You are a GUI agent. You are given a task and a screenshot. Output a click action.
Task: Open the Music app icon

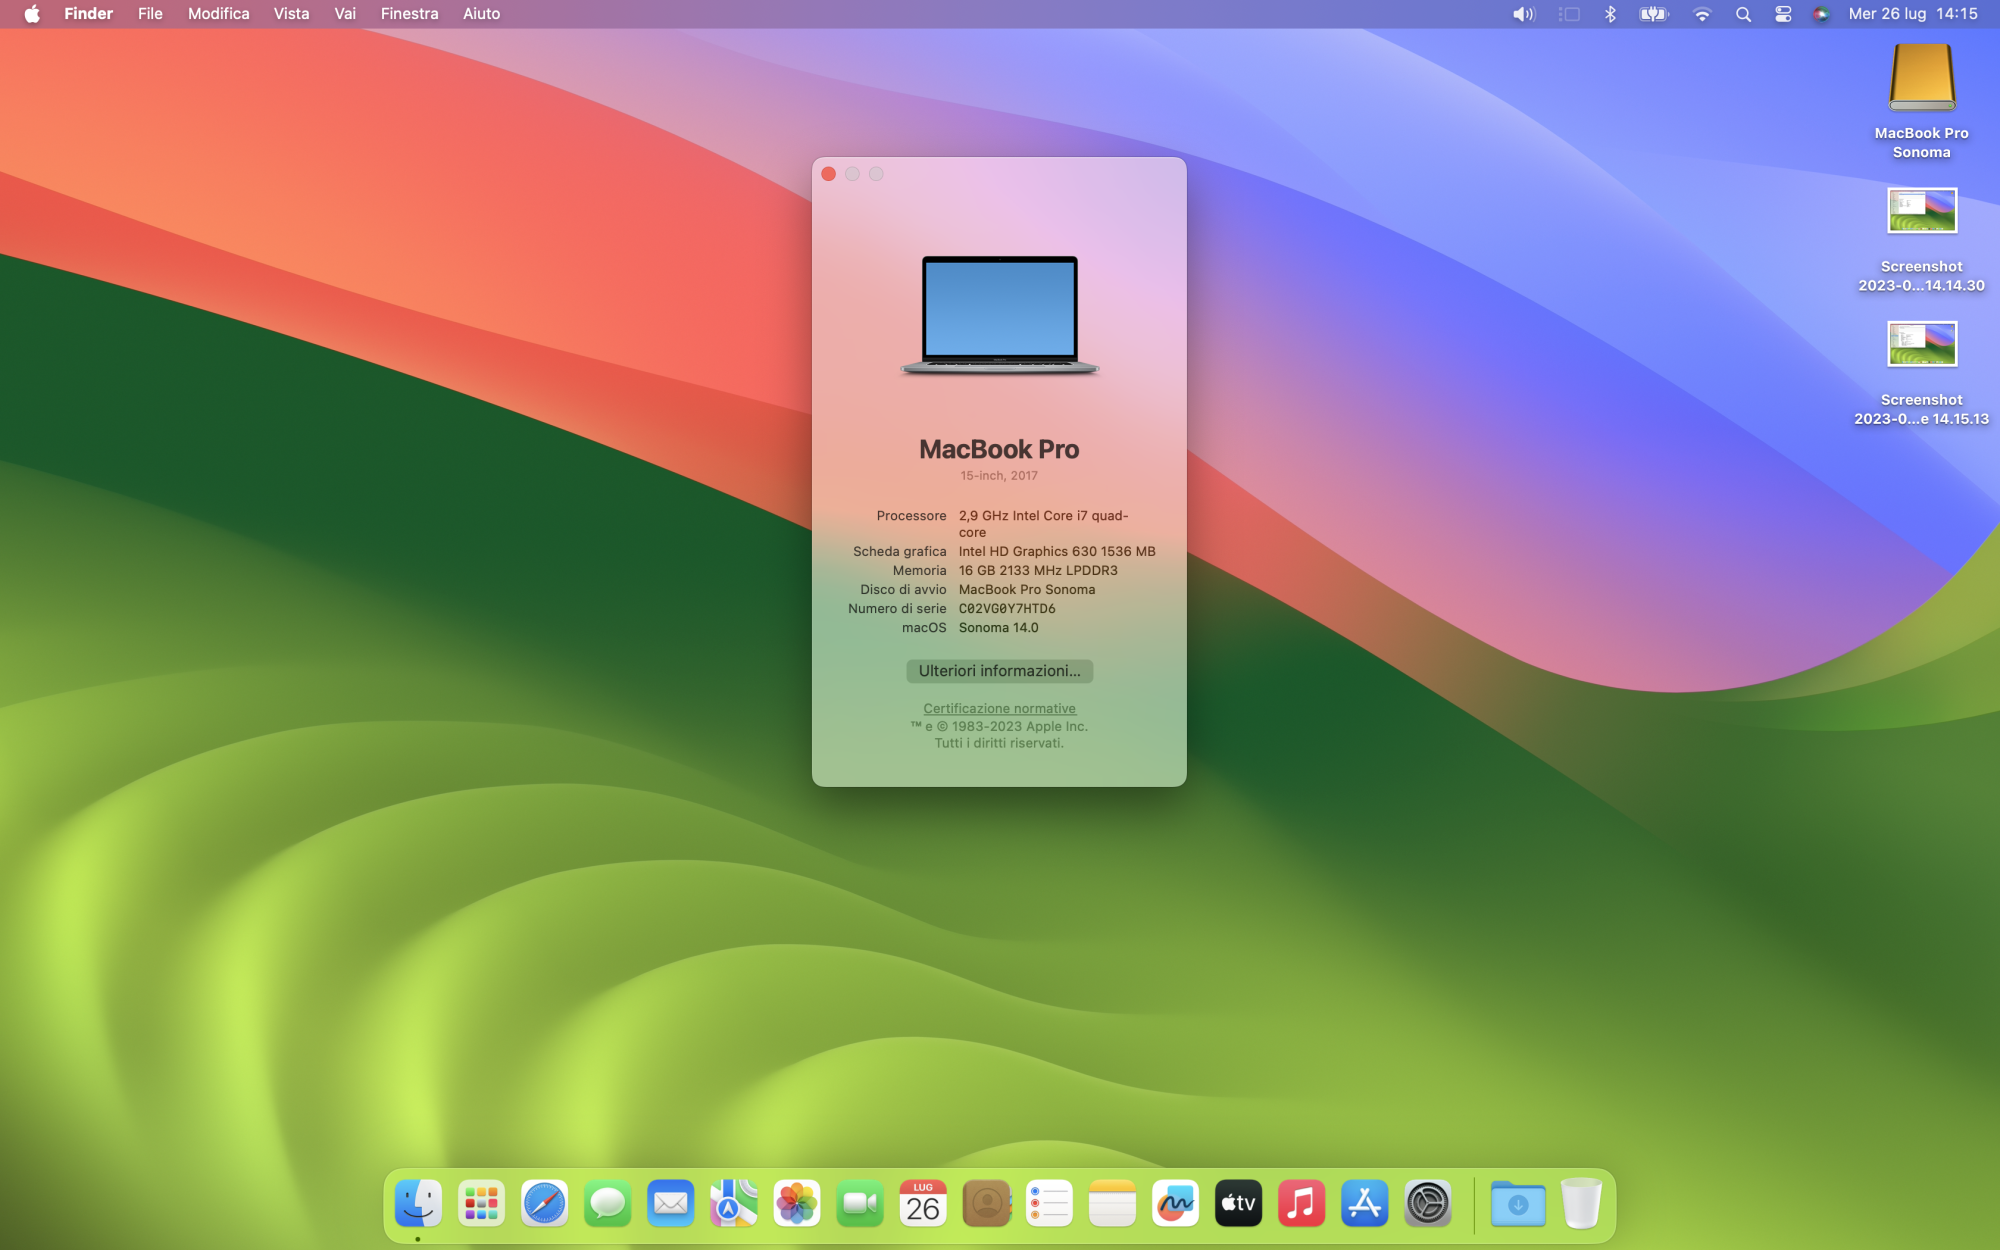coord(1301,1203)
